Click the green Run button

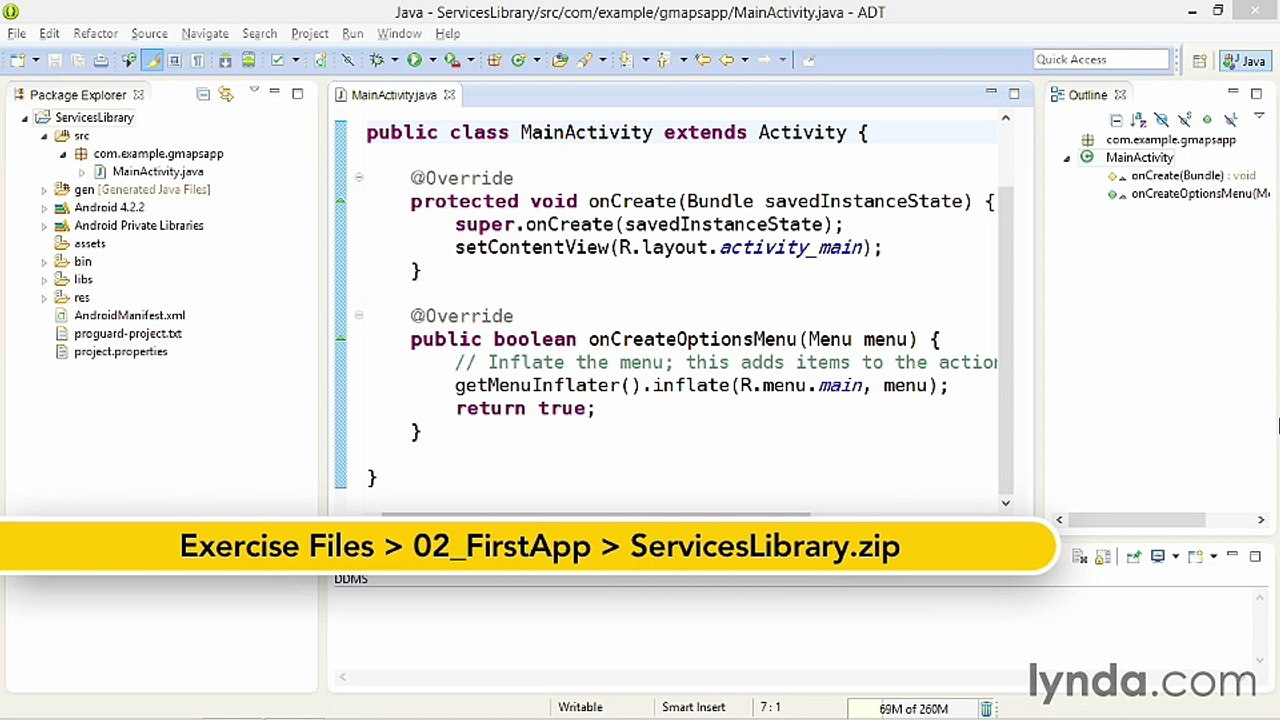pyautogui.click(x=414, y=60)
